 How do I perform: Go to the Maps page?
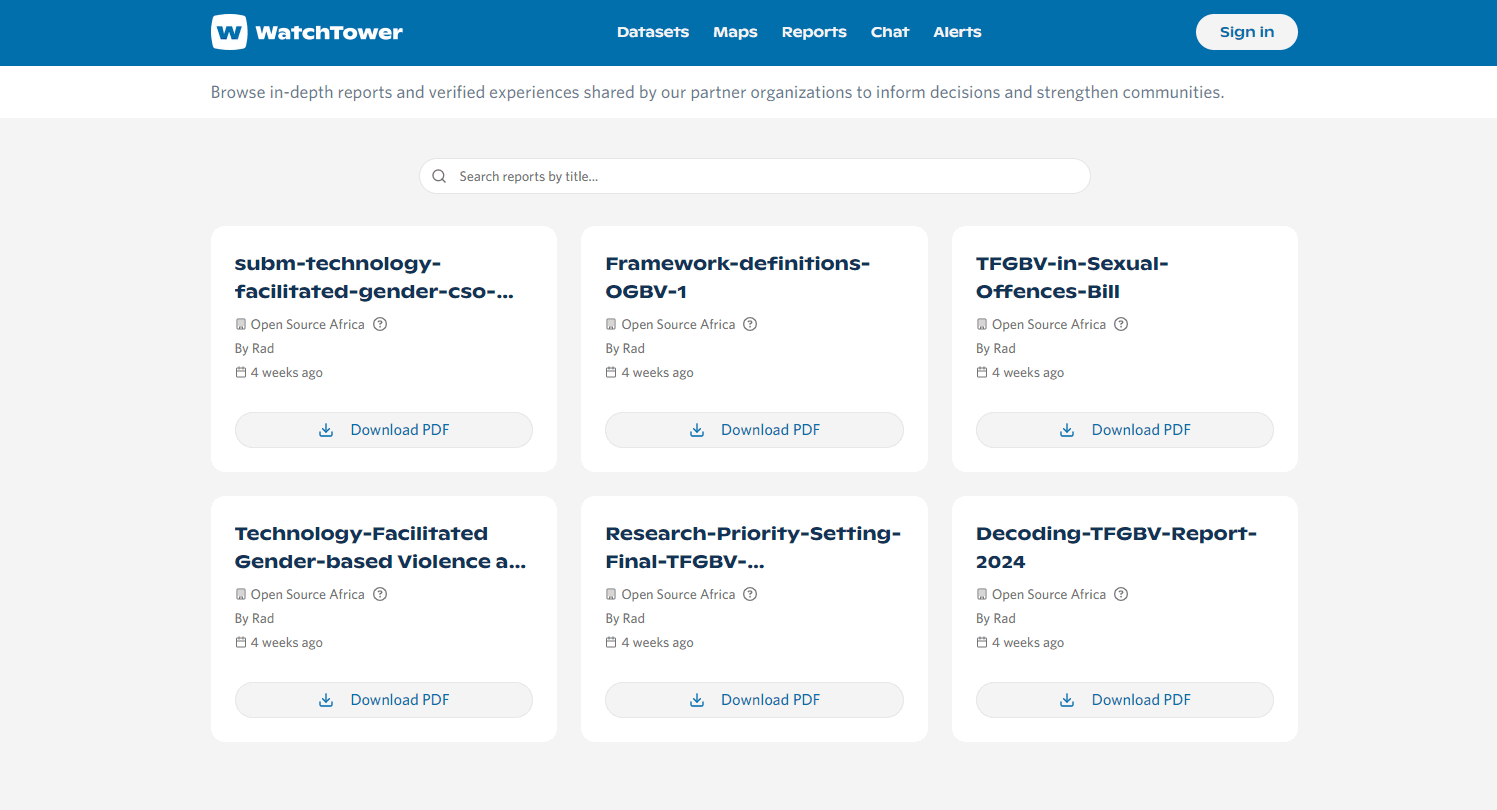pos(735,32)
